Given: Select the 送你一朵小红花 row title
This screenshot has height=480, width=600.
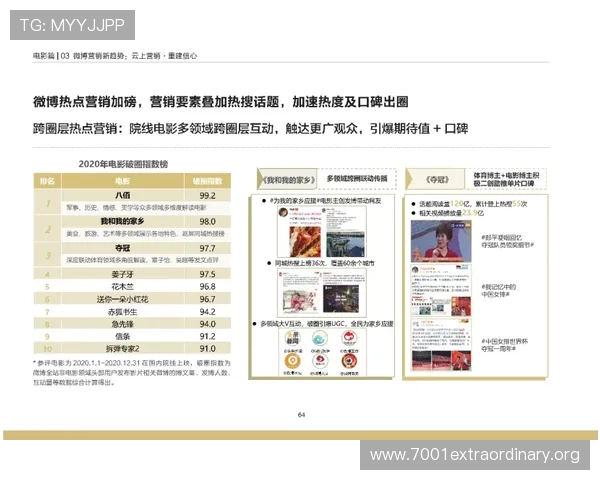Looking at the screenshot, I should tap(122, 299).
